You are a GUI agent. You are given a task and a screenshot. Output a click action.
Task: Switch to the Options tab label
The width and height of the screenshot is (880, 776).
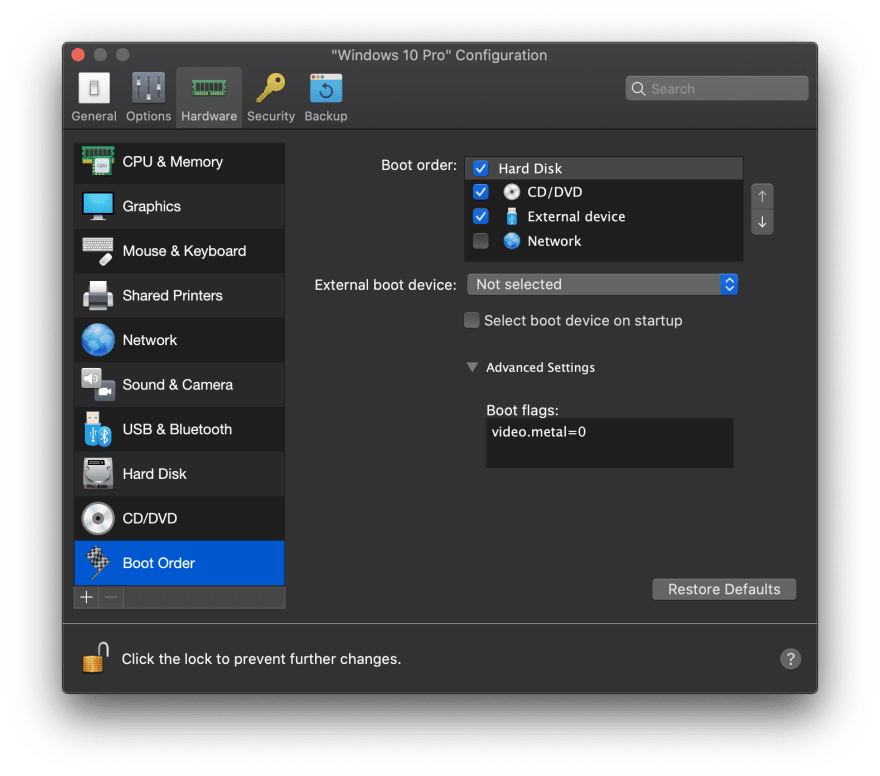click(x=148, y=116)
